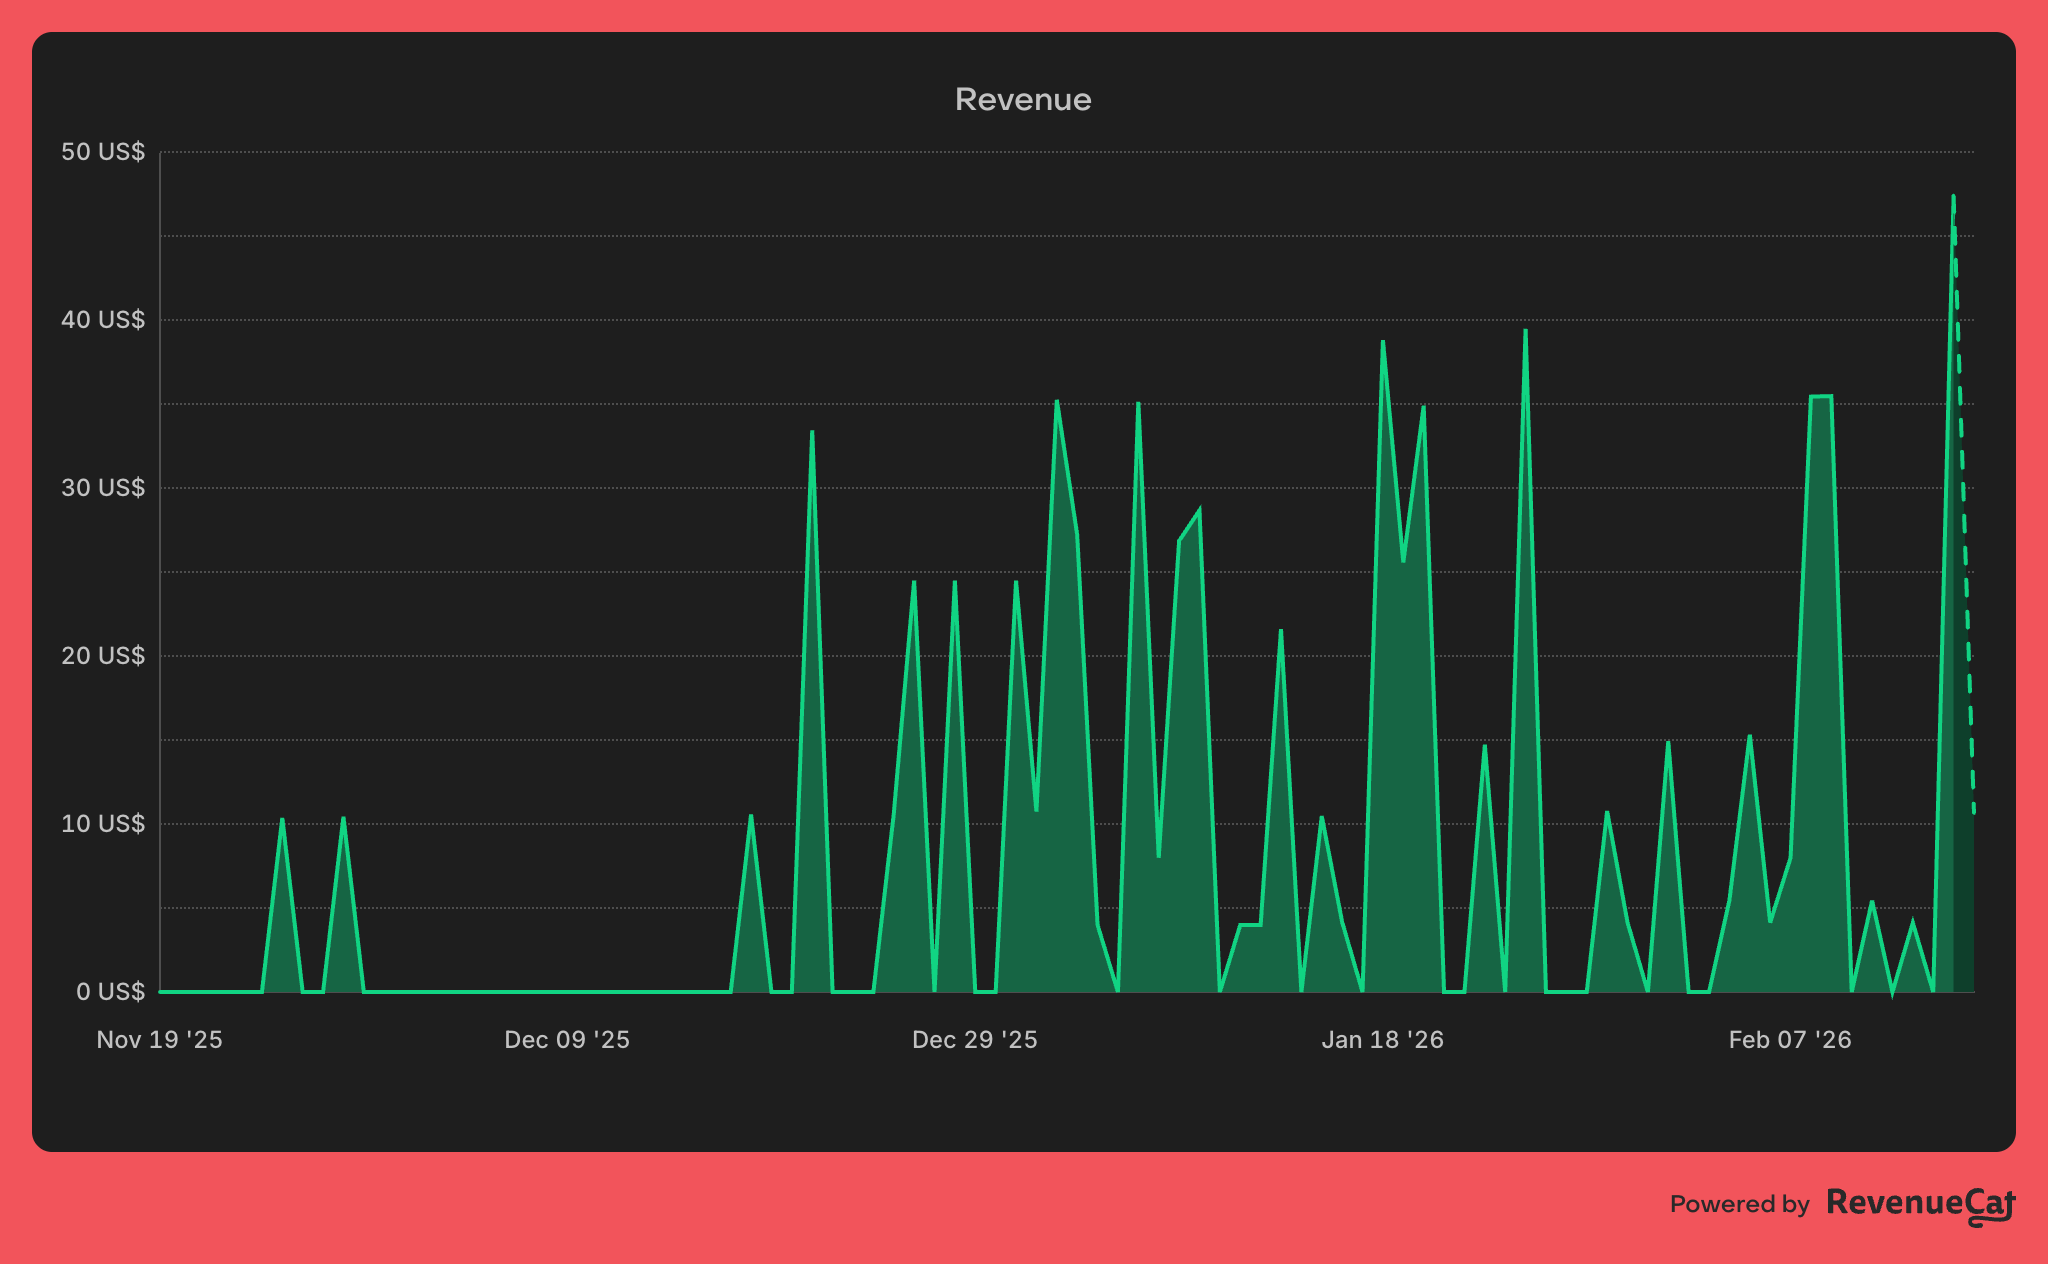The height and width of the screenshot is (1264, 2048).
Task: Click the Jan 18 '26 date label
Action: click(1382, 1040)
